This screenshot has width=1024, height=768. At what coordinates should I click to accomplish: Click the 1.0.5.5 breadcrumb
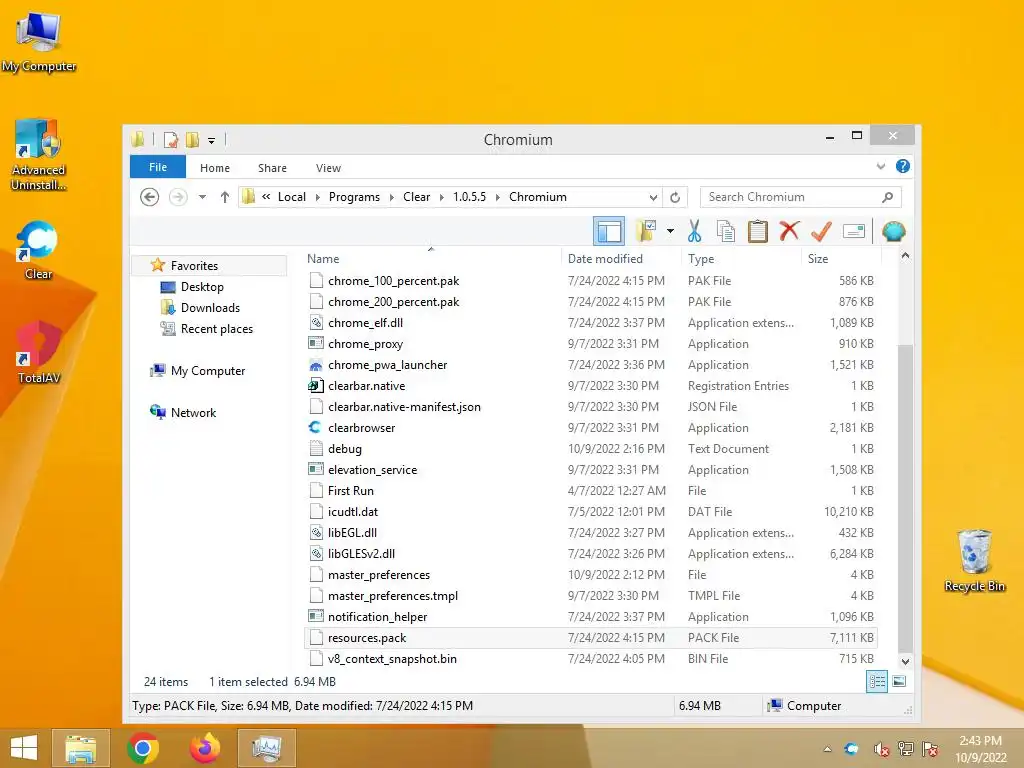click(470, 197)
